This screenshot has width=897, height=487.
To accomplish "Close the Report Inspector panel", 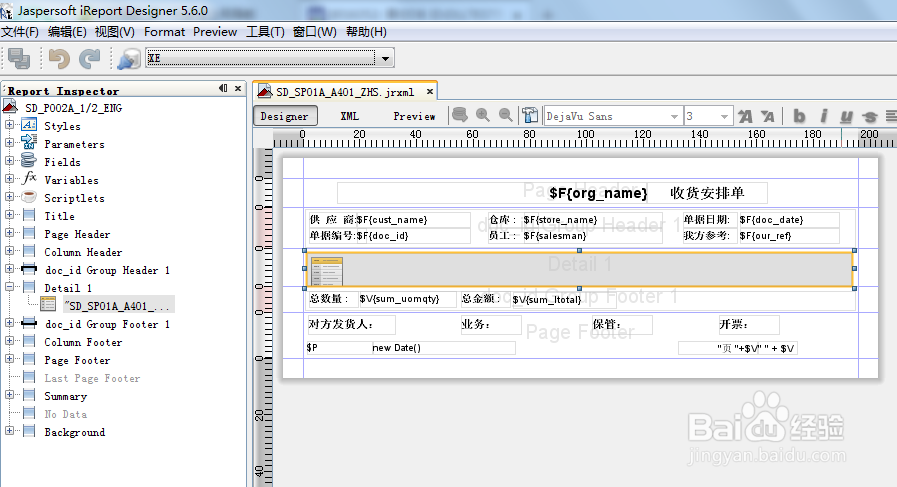I will [239, 88].
